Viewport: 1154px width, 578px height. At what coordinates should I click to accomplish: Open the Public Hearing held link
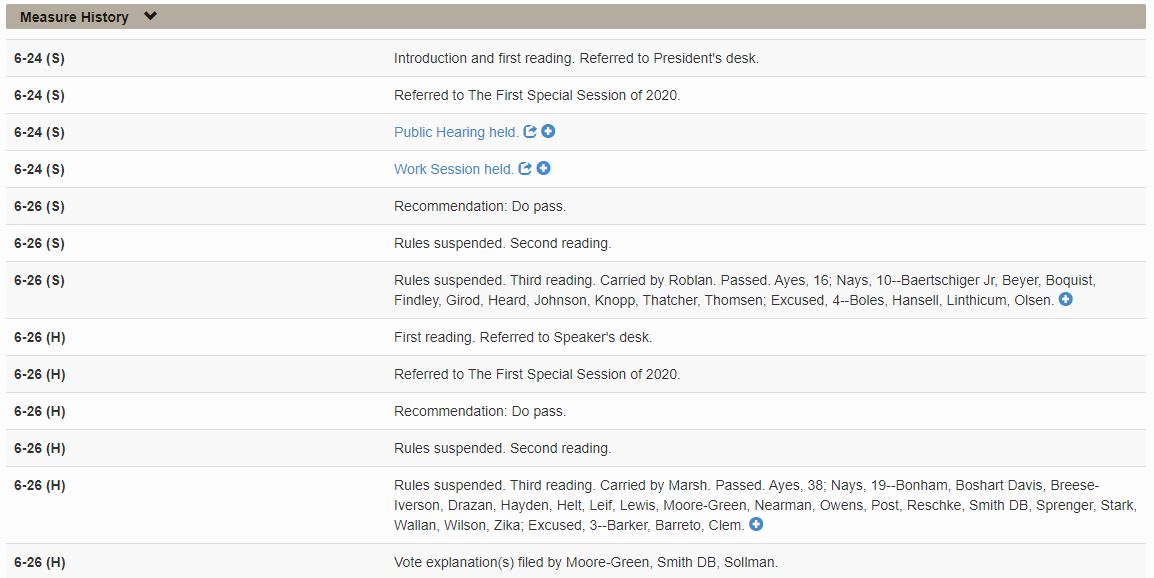click(x=456, y=132)
